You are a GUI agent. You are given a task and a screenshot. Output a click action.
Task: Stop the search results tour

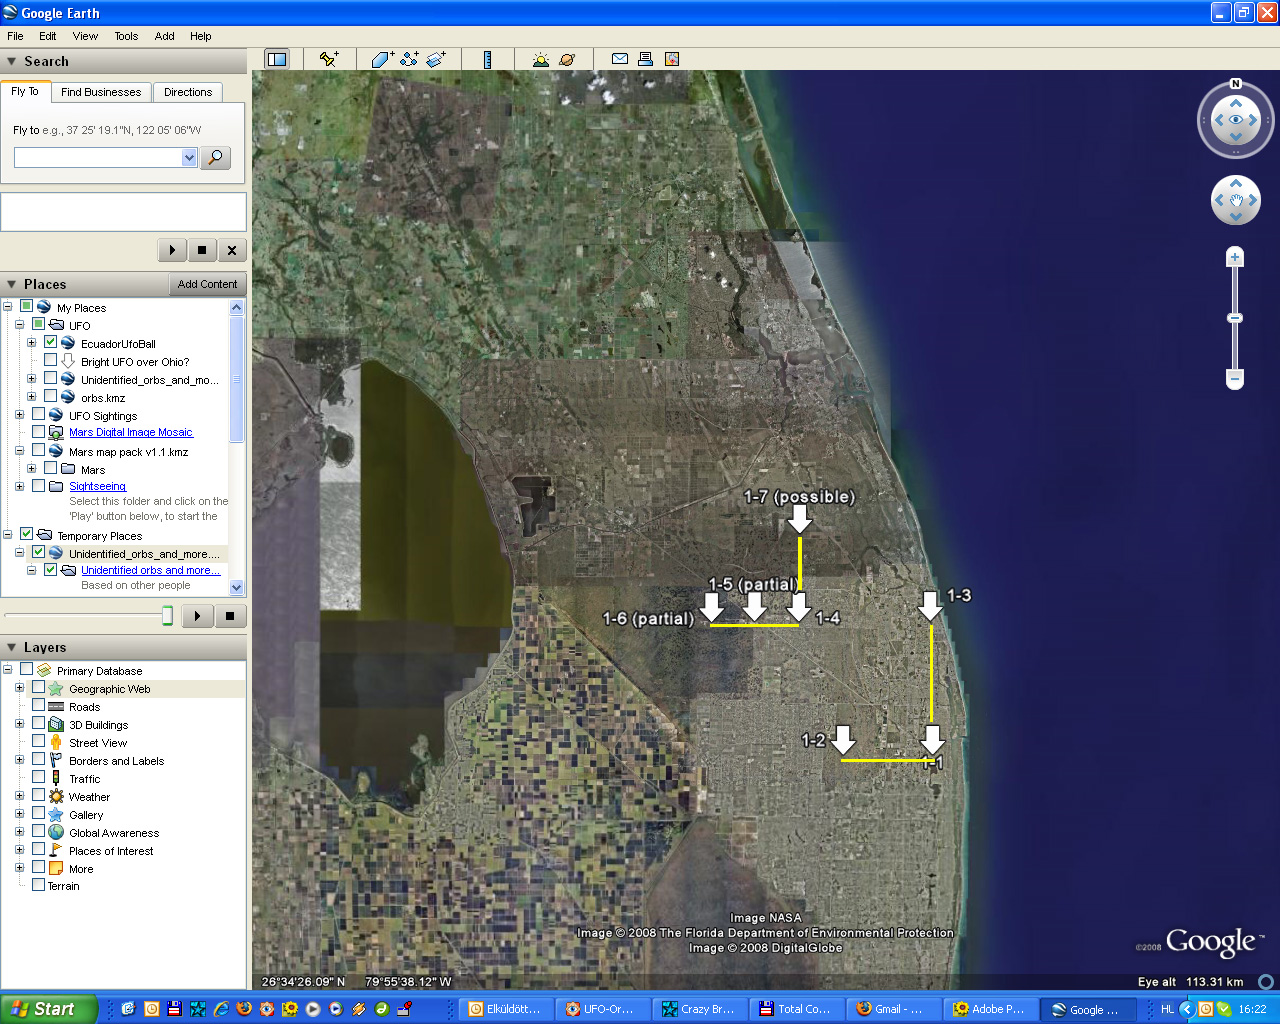[202, 250]
